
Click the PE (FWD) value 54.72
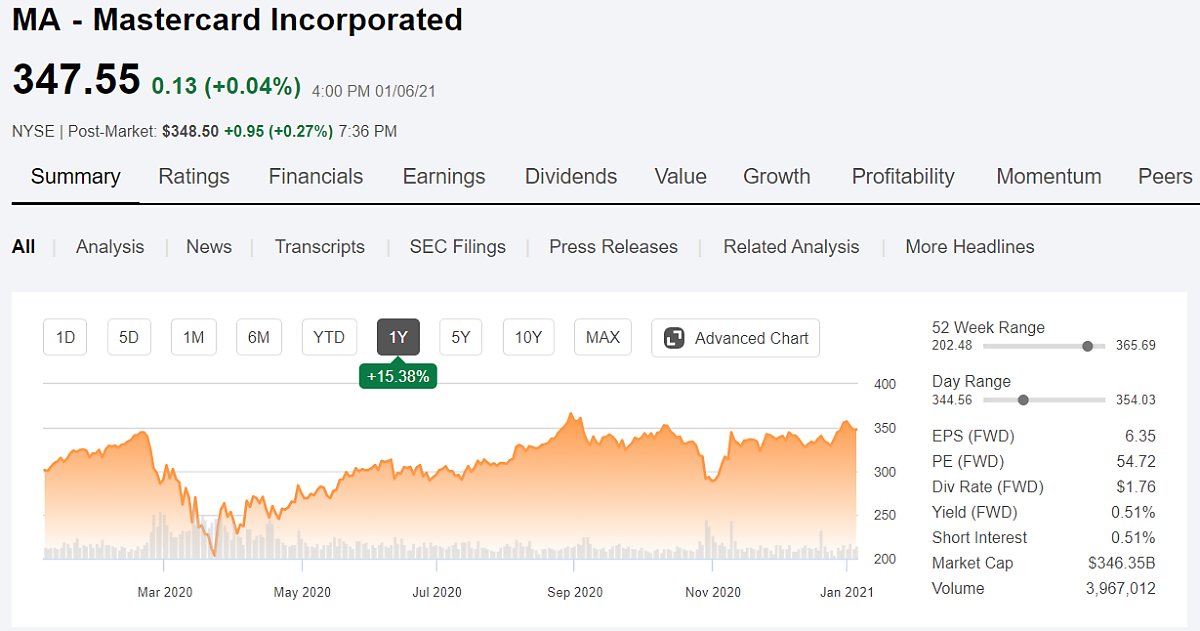[x=1136, y=462]
